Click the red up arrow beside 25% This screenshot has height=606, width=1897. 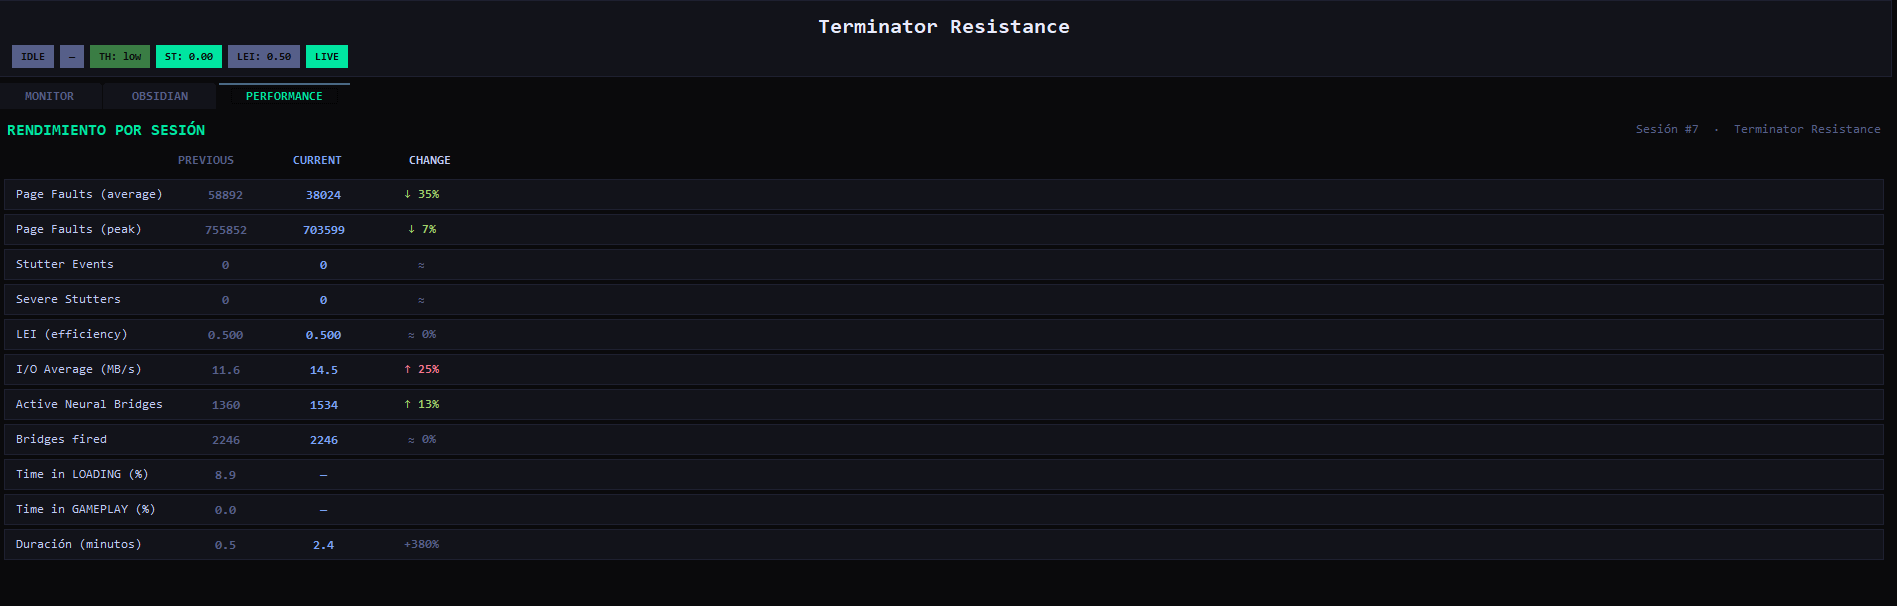click(408, 369)
